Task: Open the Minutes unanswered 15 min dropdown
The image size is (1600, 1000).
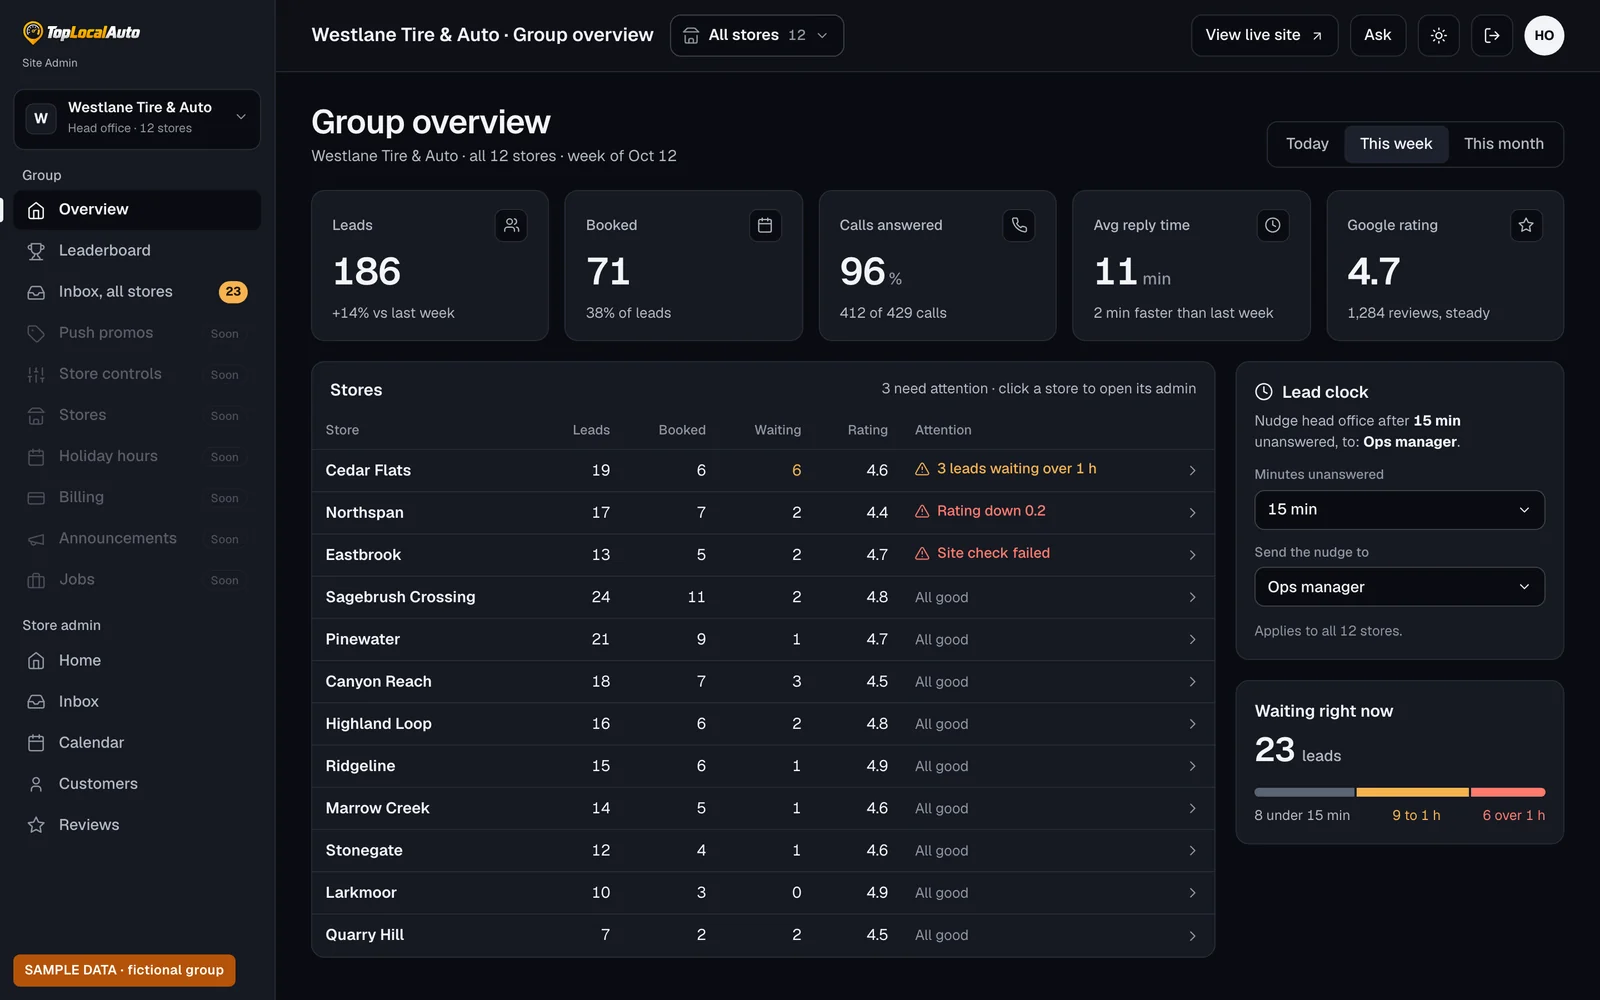Action: pyautogui.click(x=1399, y=510)
